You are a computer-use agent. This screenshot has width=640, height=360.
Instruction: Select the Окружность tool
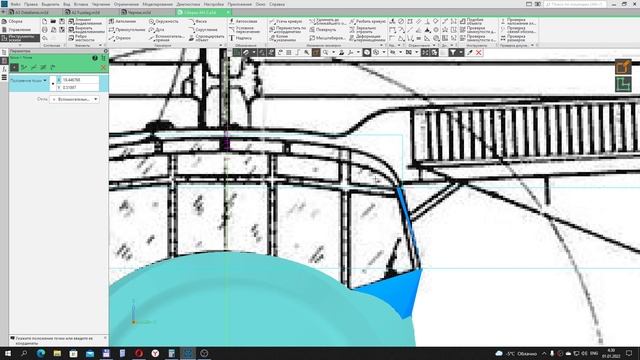[x=164, y=21]
